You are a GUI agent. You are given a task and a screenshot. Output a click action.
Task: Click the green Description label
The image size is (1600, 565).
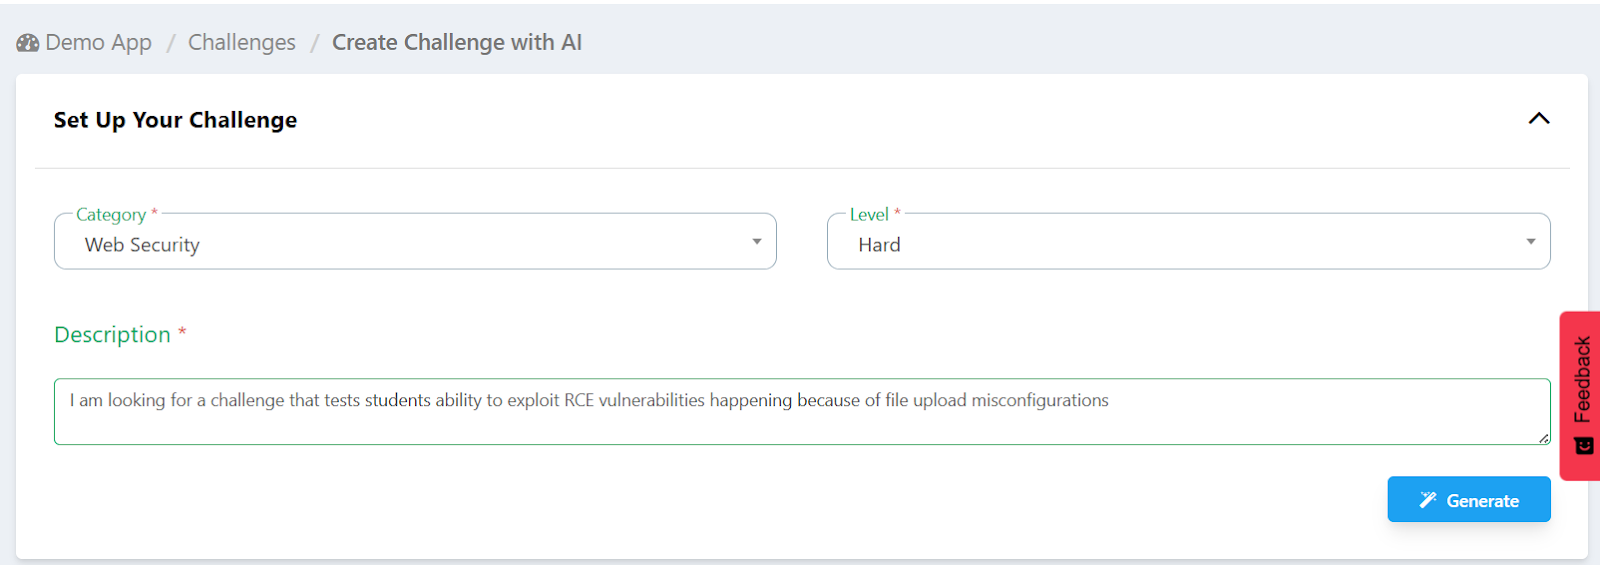(112, 335)
